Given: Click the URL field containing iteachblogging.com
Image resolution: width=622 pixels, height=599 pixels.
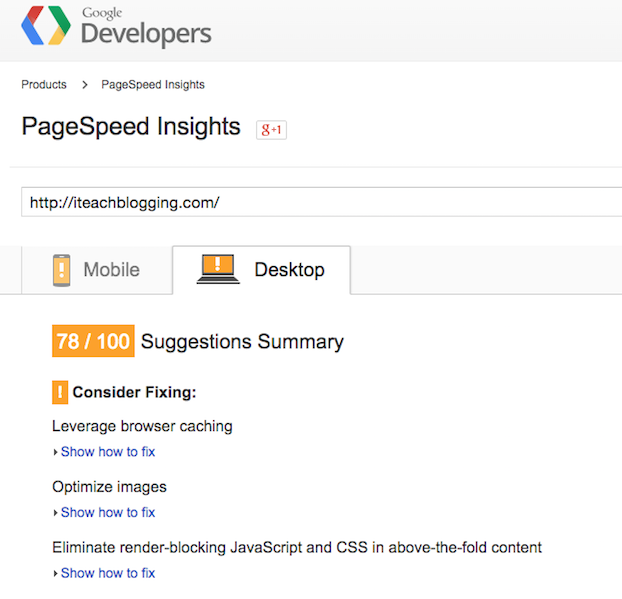Looking at the screenshot, I should point(320,202).
